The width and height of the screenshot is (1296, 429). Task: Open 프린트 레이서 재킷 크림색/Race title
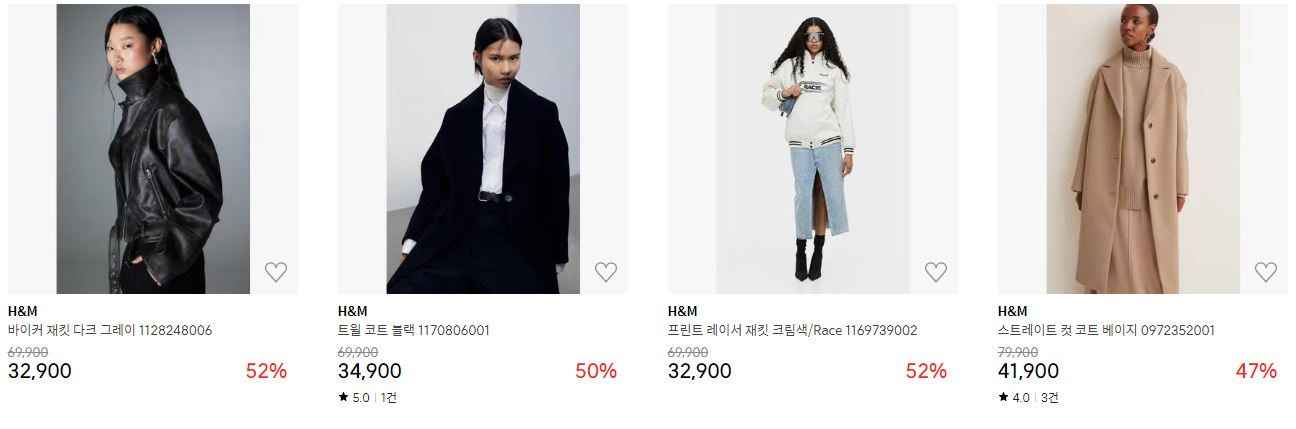tap(792, 330)
